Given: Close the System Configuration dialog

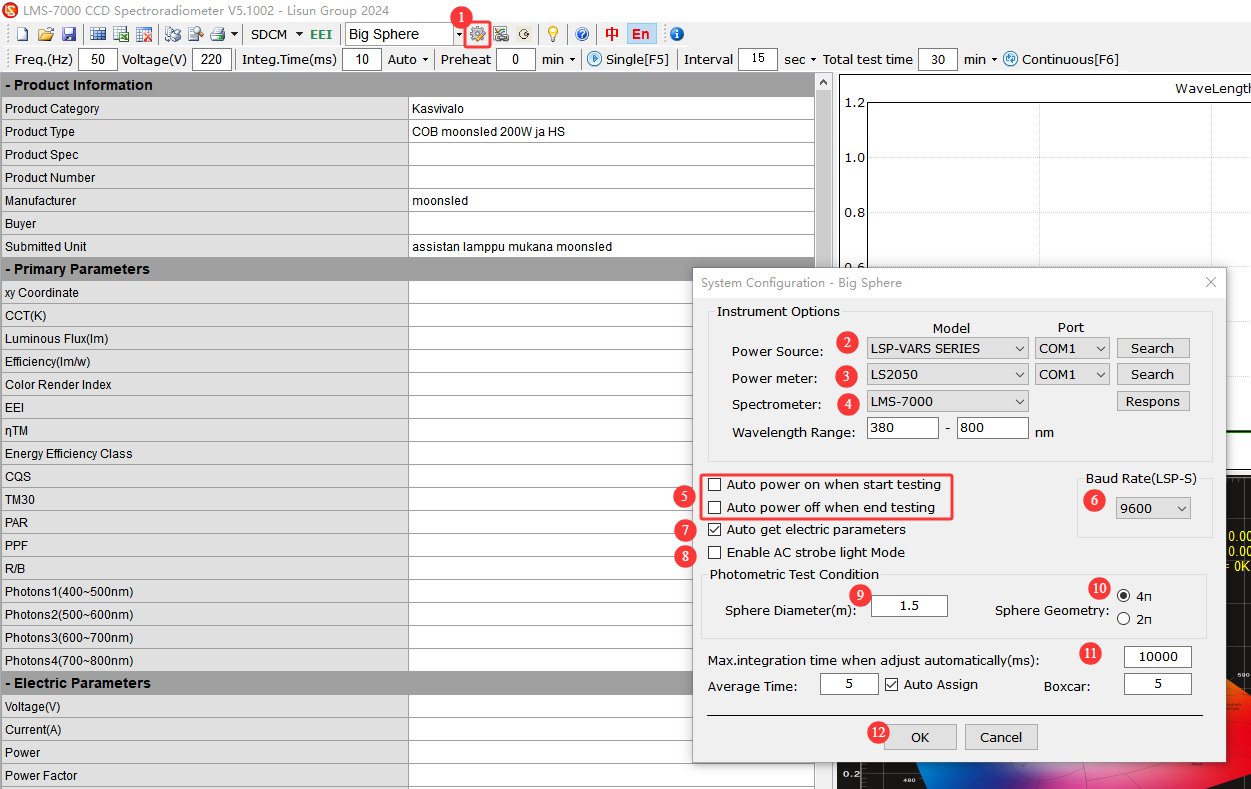Looking at the screenshot, I should pyautogui.click(x=1210, y=283).
